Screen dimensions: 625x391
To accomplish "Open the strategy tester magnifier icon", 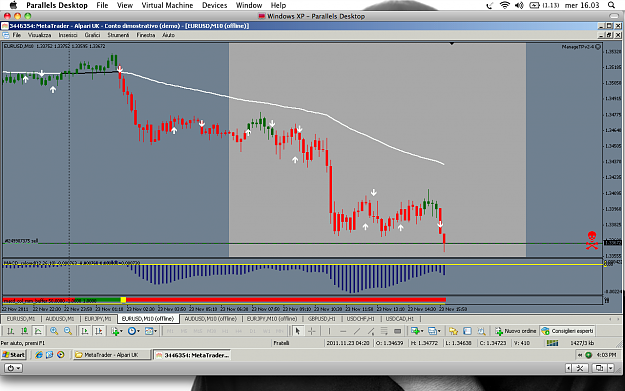I will pyautogui.click(x=482, y=331).
